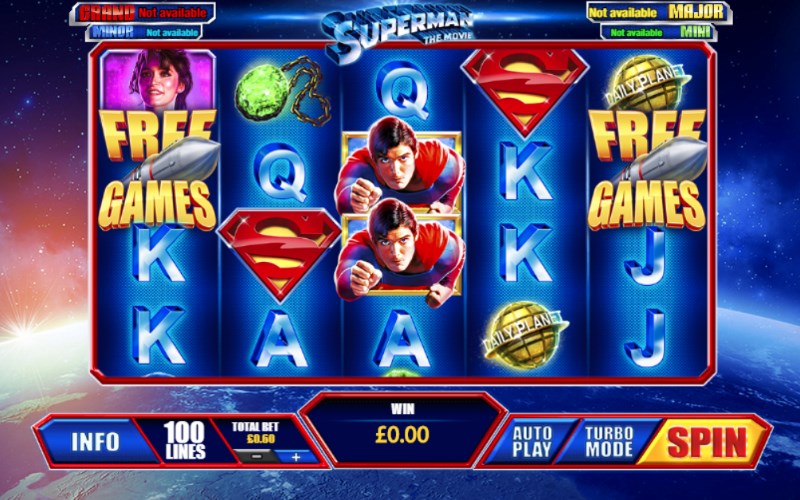The image size is (800, 500).
Task: Decrease total bet with minus button
Action: (258, 456)
